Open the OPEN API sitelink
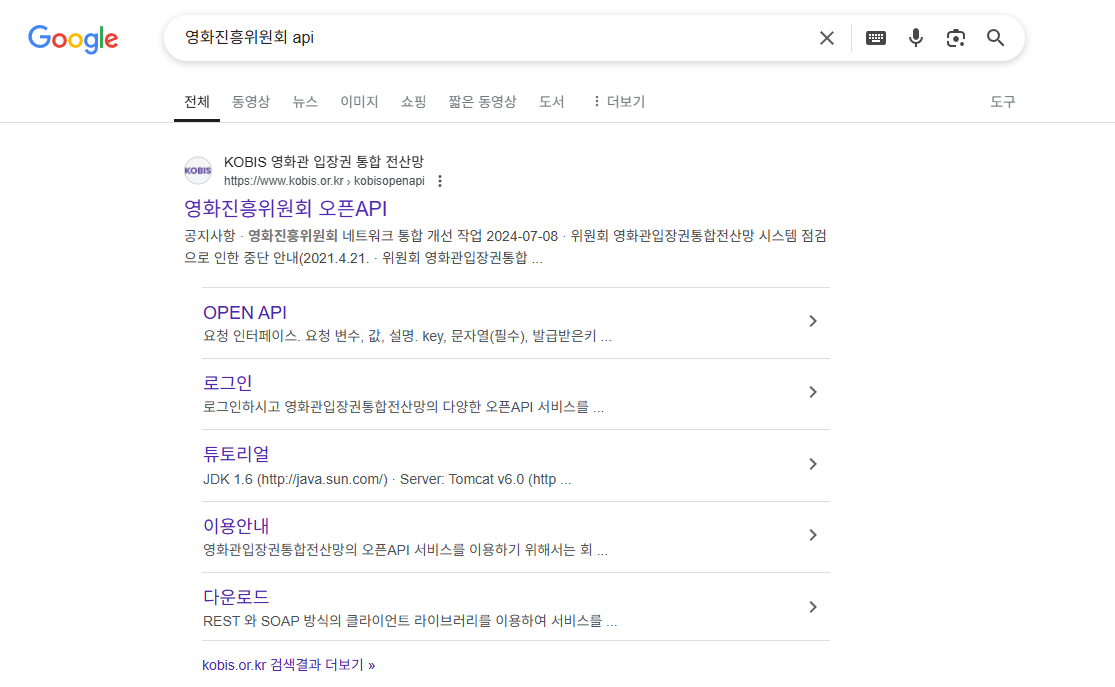Viewport: 1115px width, 687px height. [x=245, y=313]
